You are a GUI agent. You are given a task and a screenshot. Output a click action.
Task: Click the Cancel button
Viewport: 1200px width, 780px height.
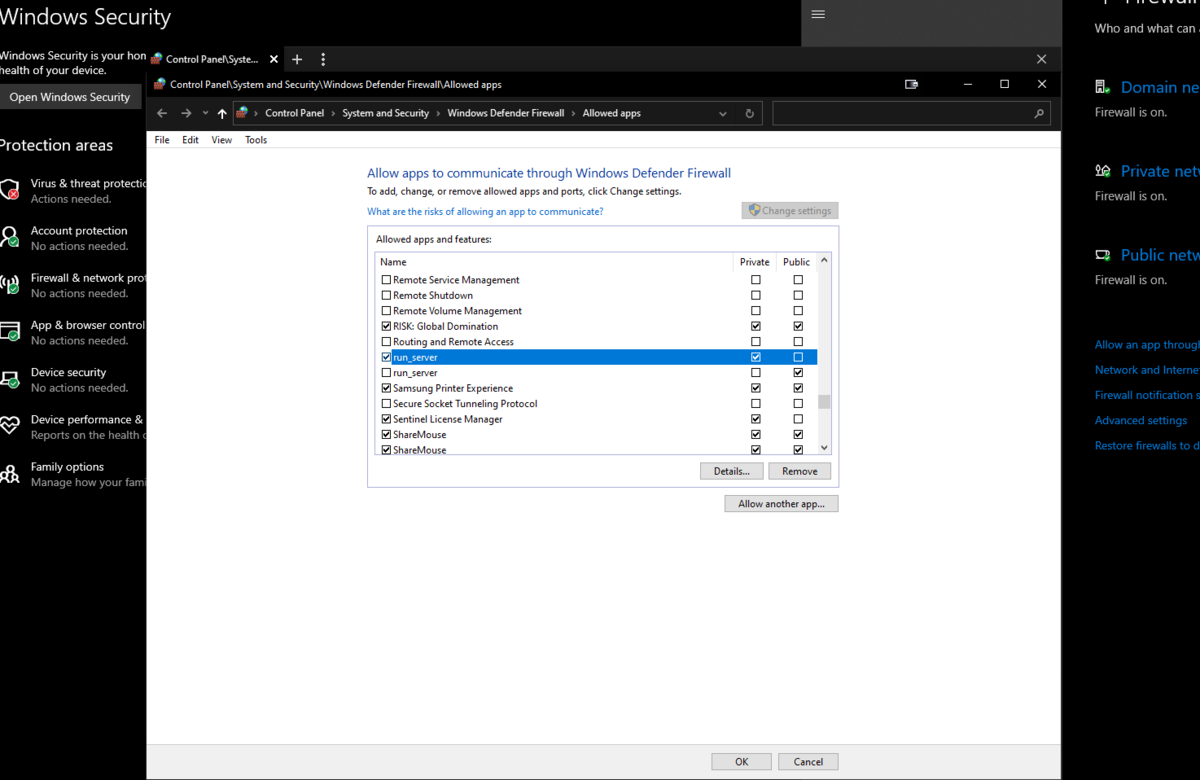(x=808, y=762)
